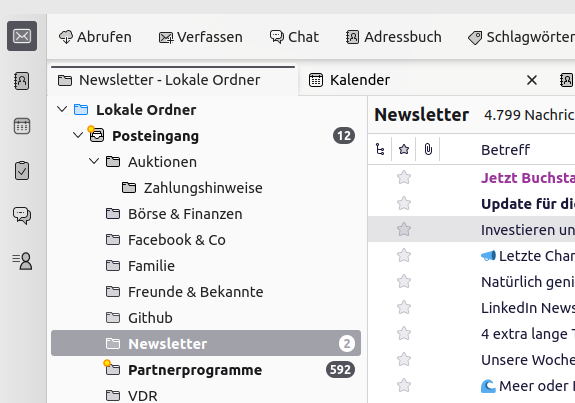Image resolution: width=575 pixels, height=403 pixels.
Task: Sort by the starred column header
Action: tap(404, 149)
